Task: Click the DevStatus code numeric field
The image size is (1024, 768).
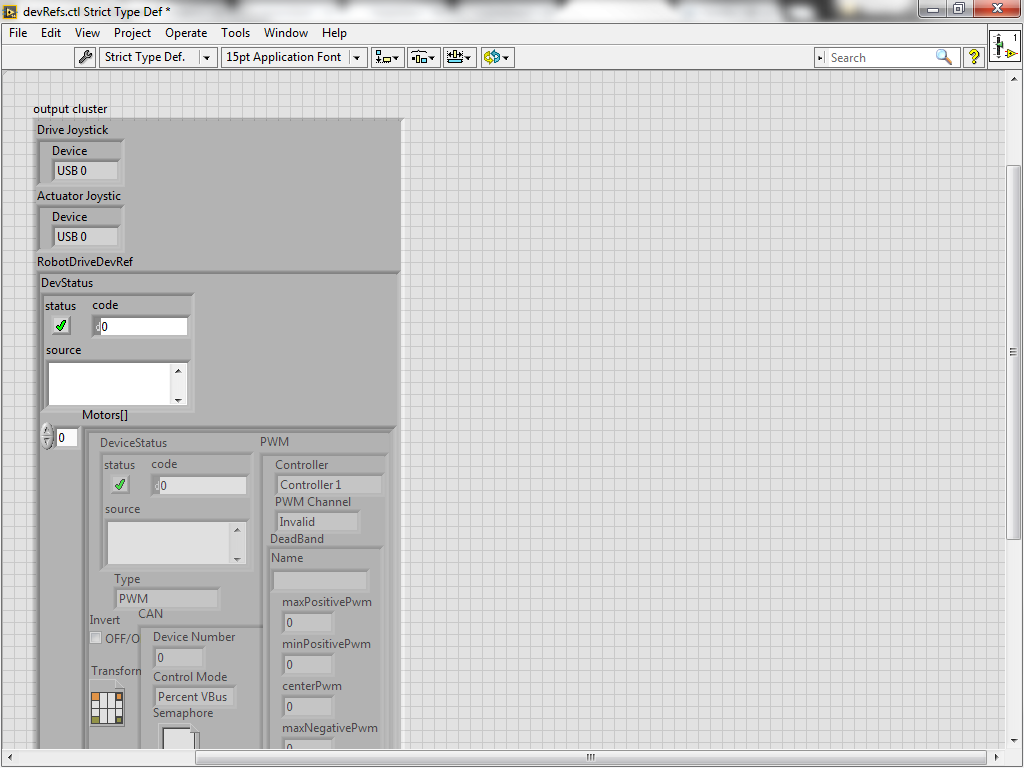Action: pyautogui.click(x=140, y=327)
